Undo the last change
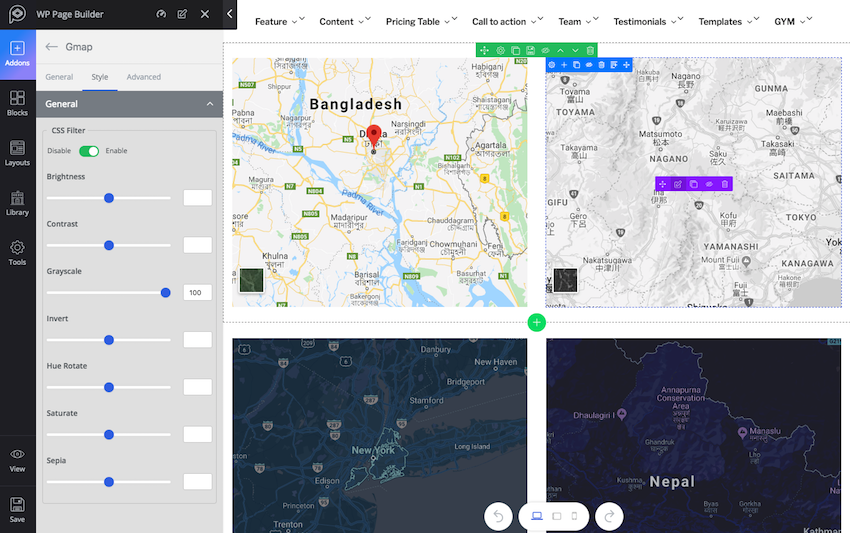This screenshot has width=850, height=533. pyautogui.click(x=498, y=517)
